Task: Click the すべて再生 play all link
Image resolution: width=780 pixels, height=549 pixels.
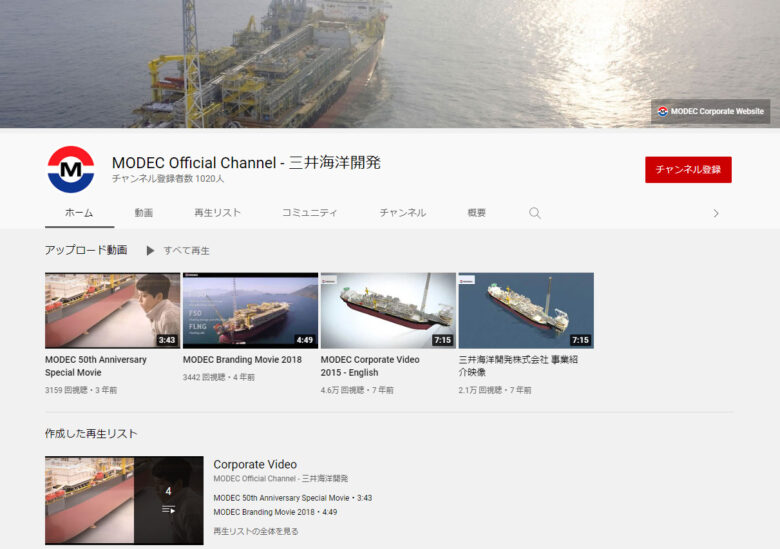Action: pyautogui.click(x=187, y=251)
